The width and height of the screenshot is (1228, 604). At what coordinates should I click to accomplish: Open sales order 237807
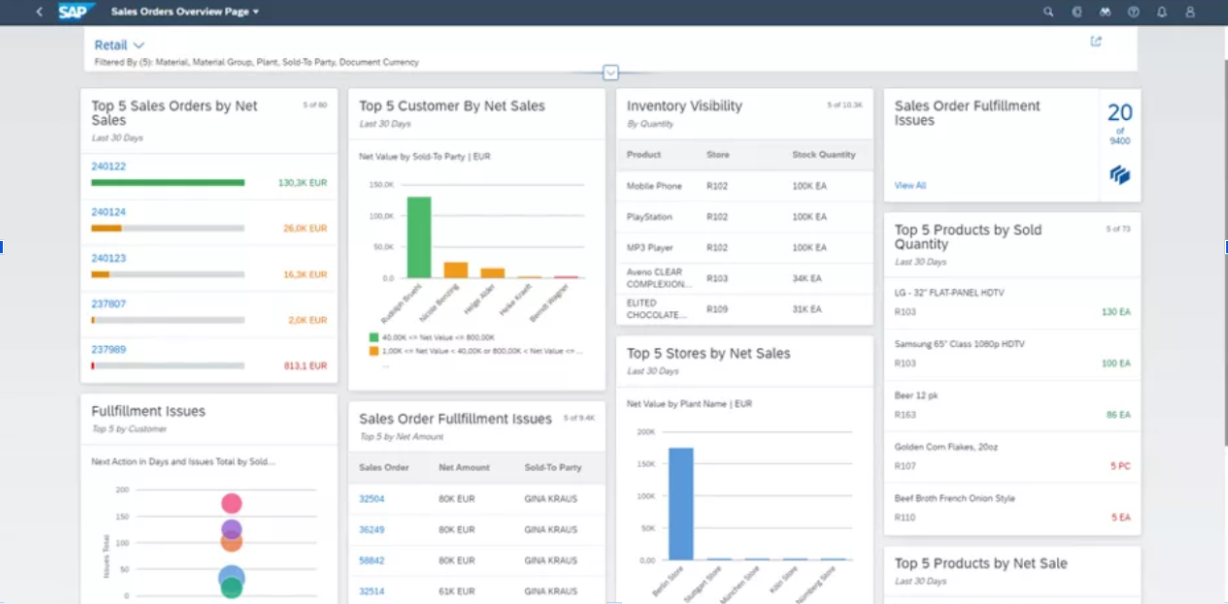point(108,304)
